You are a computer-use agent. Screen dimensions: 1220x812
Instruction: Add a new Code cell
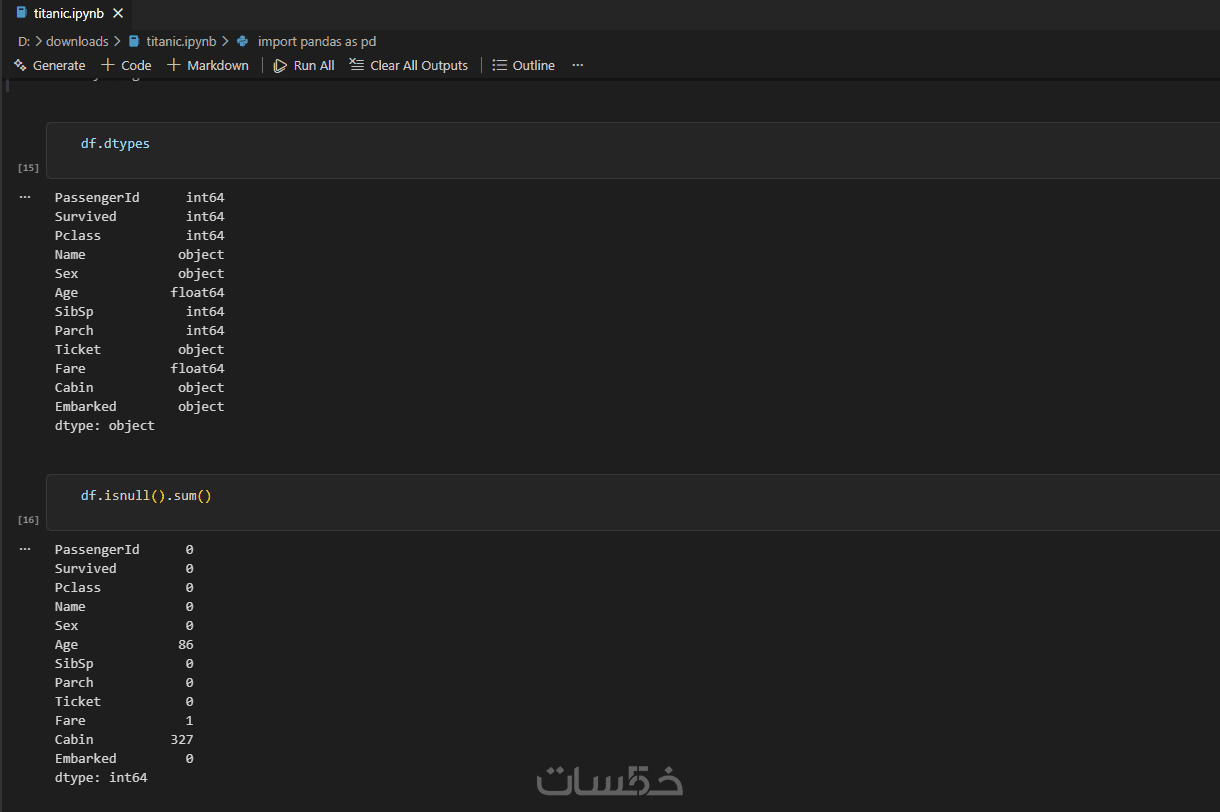[126, 65]
